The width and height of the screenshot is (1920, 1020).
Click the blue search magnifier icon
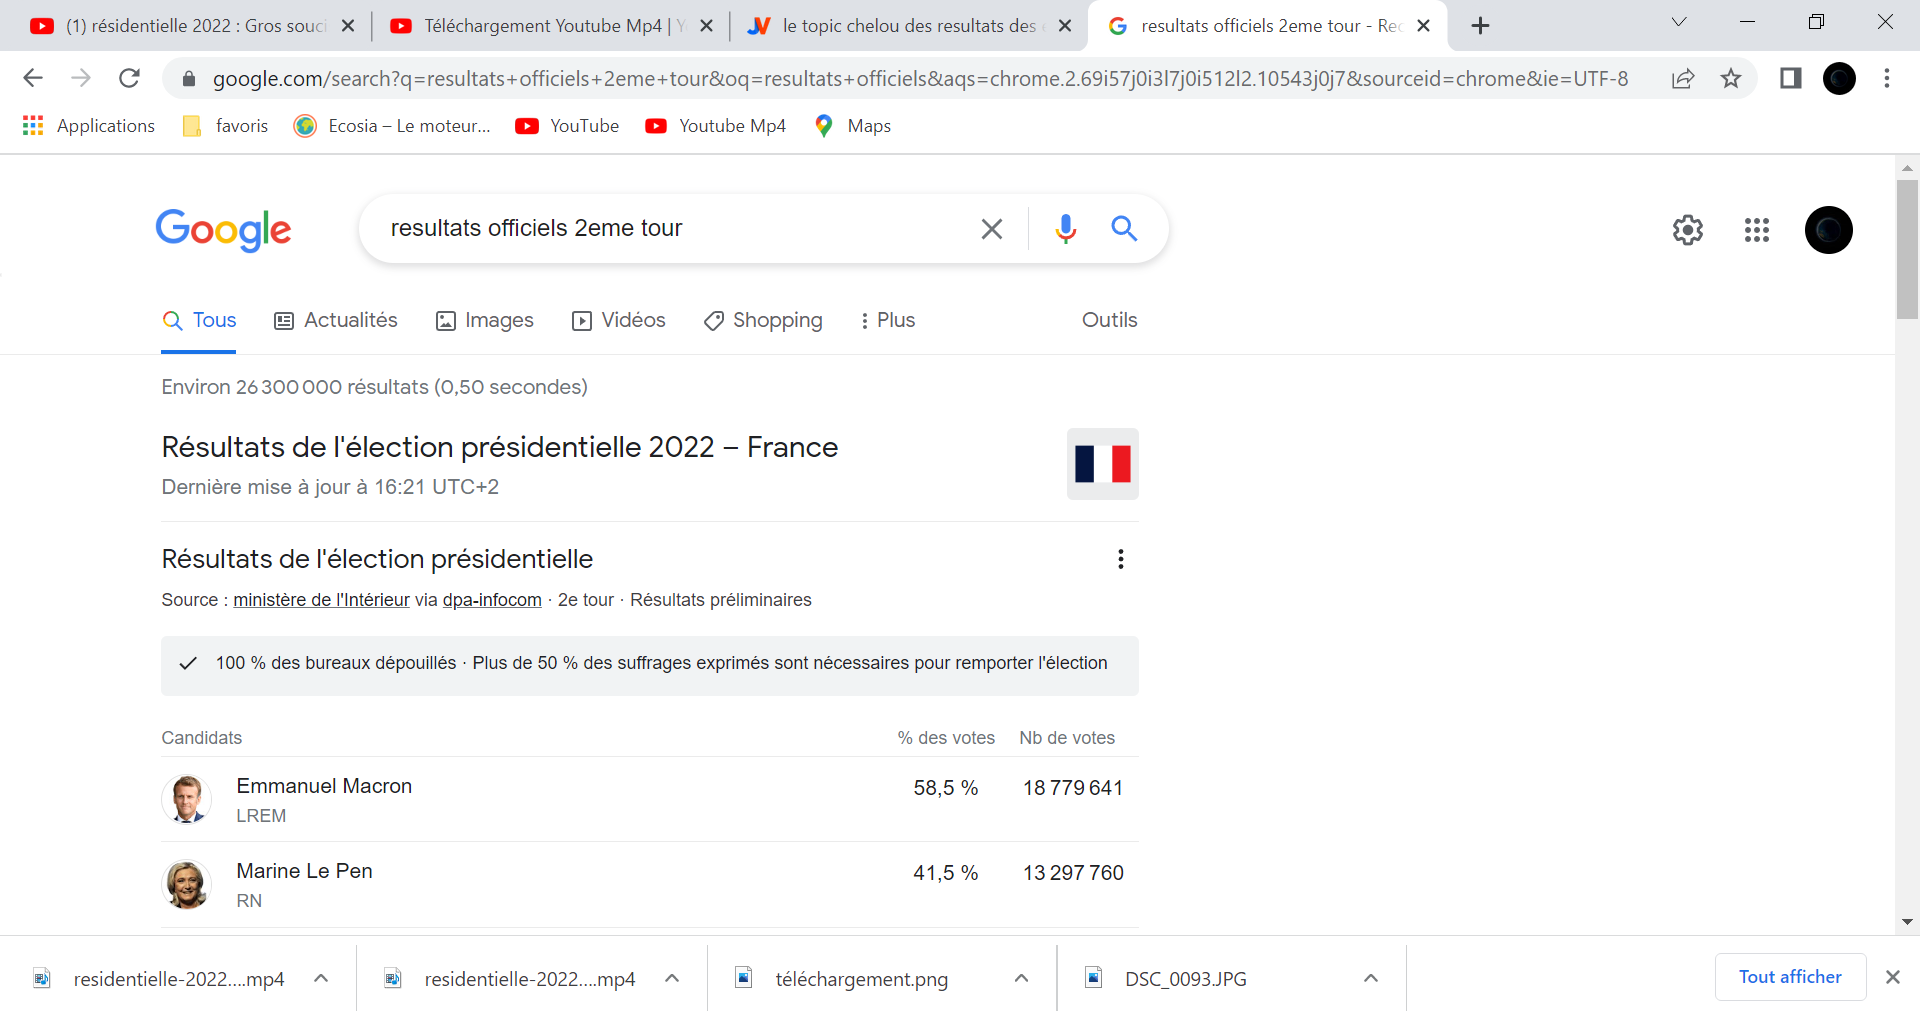[1124, 229]
